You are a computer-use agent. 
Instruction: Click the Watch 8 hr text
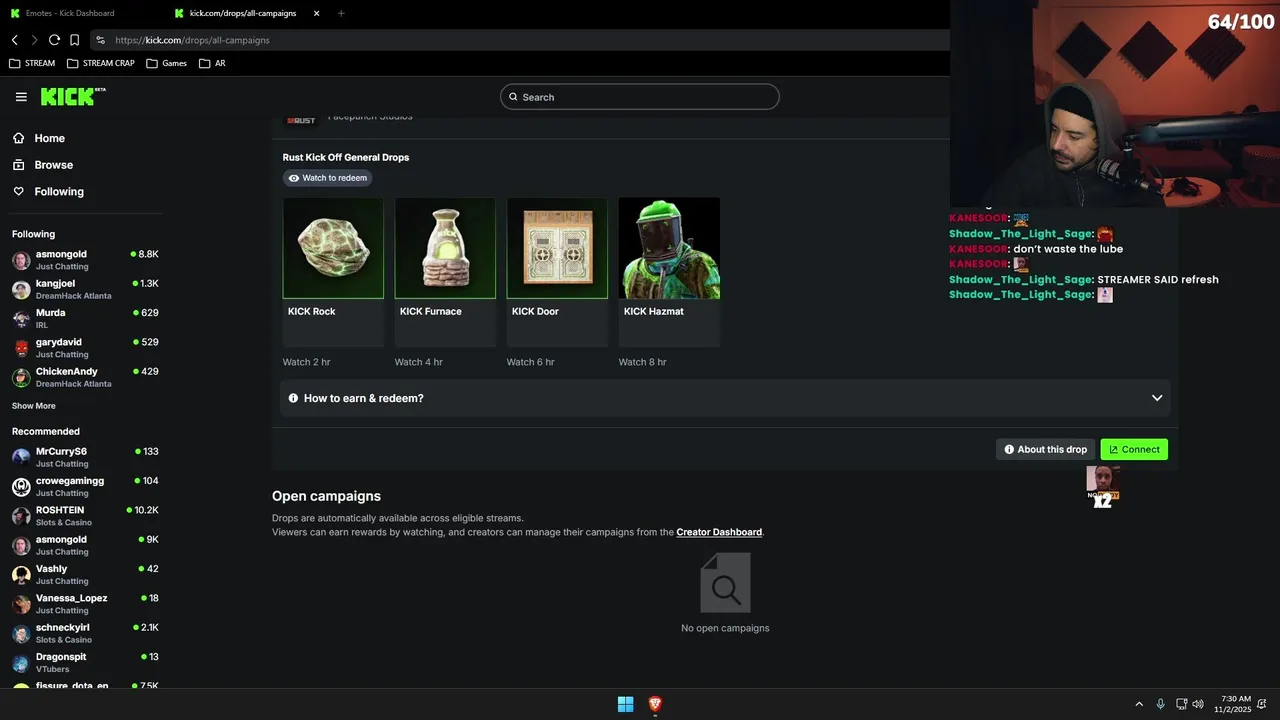coord(642,362)
